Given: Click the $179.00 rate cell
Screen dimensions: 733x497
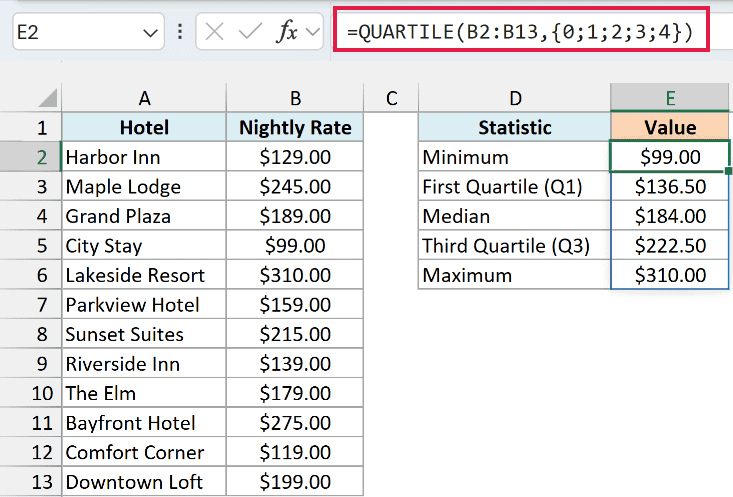Looking at the screenshot, I should tap(295, 393).
